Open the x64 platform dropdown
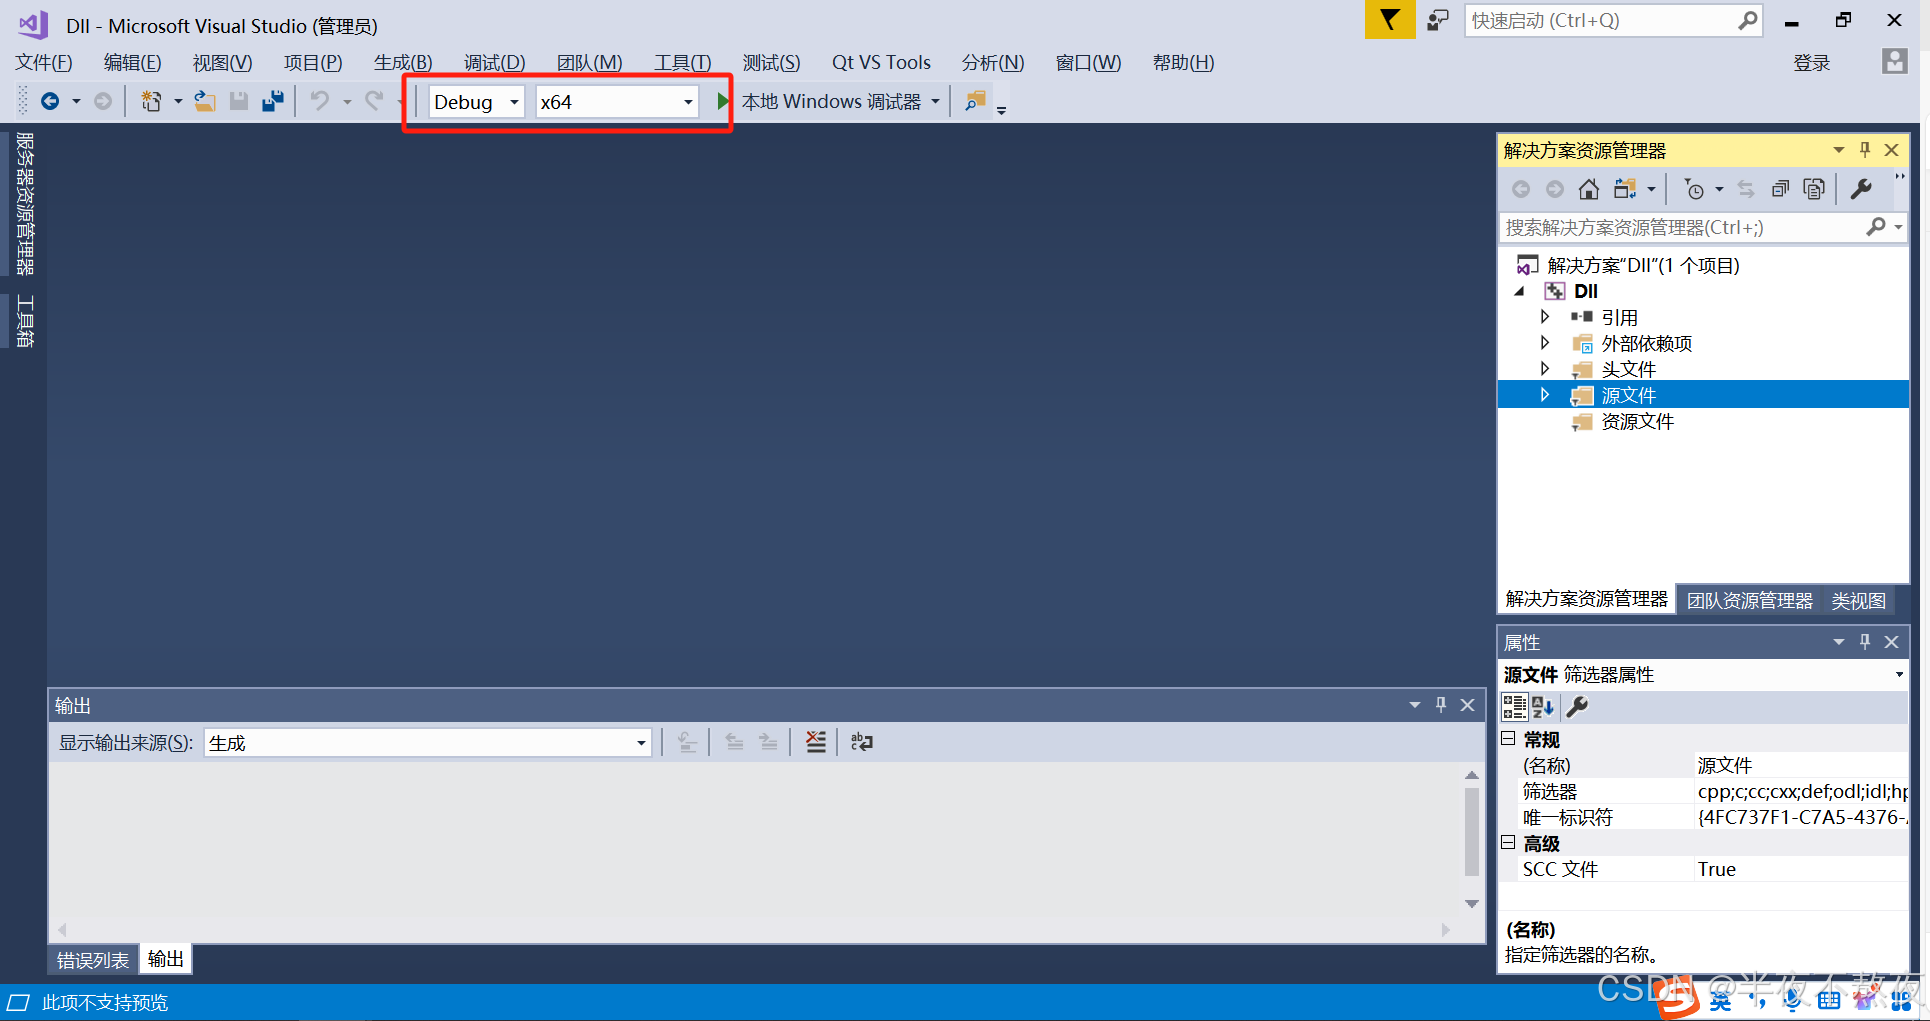 coord(687,101)
